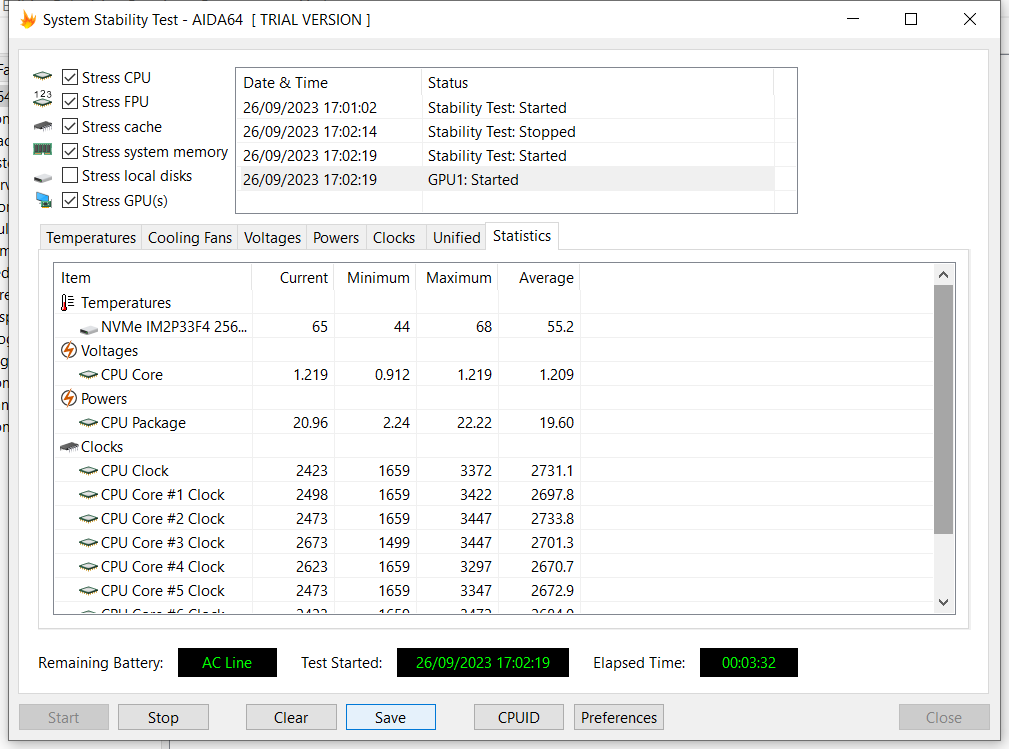
Task: Stop the stability test
Action: [163, 717]
